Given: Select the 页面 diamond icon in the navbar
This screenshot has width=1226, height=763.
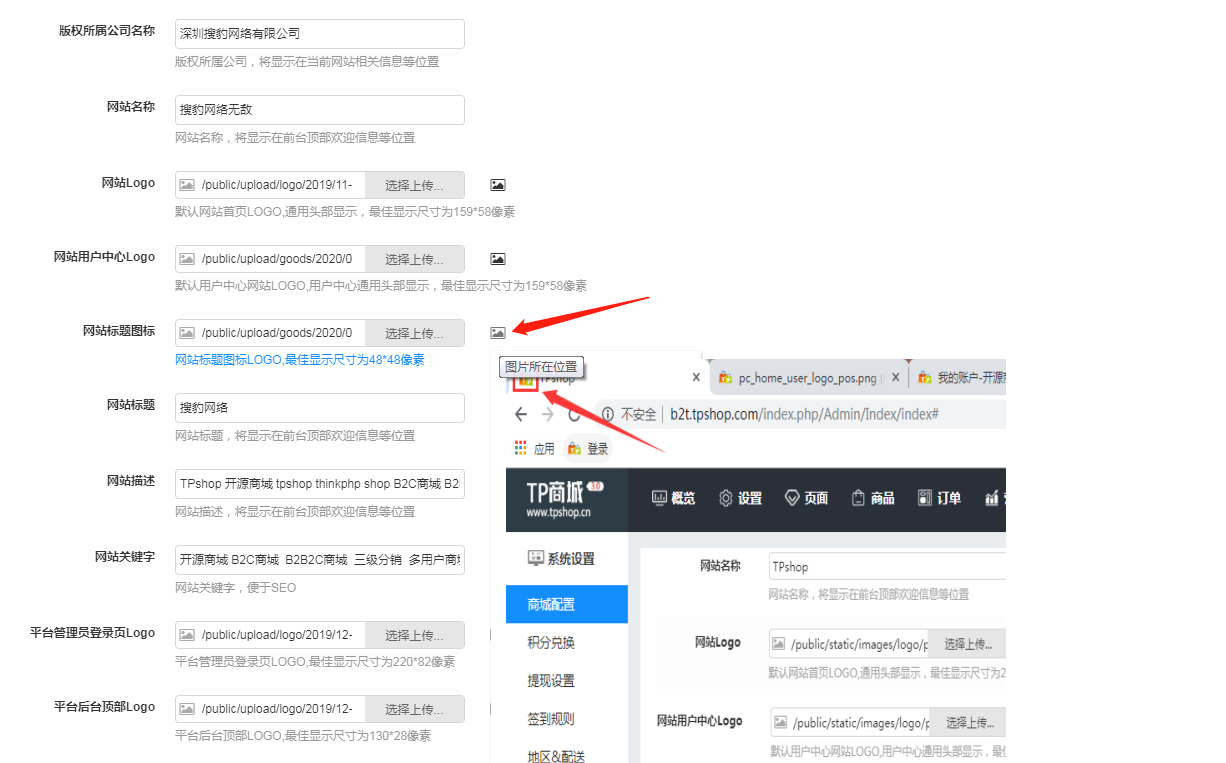Looking at the screenshot, I should tap(793, 497).
